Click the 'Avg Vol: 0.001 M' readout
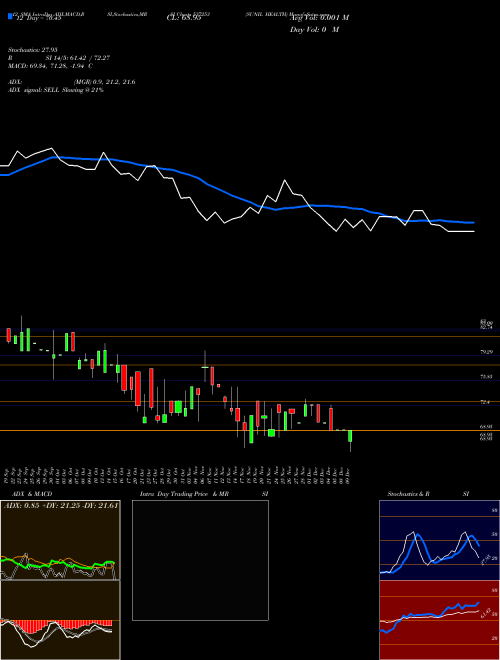500x660 pixels. pyautogui.click(x=319, y=18)
